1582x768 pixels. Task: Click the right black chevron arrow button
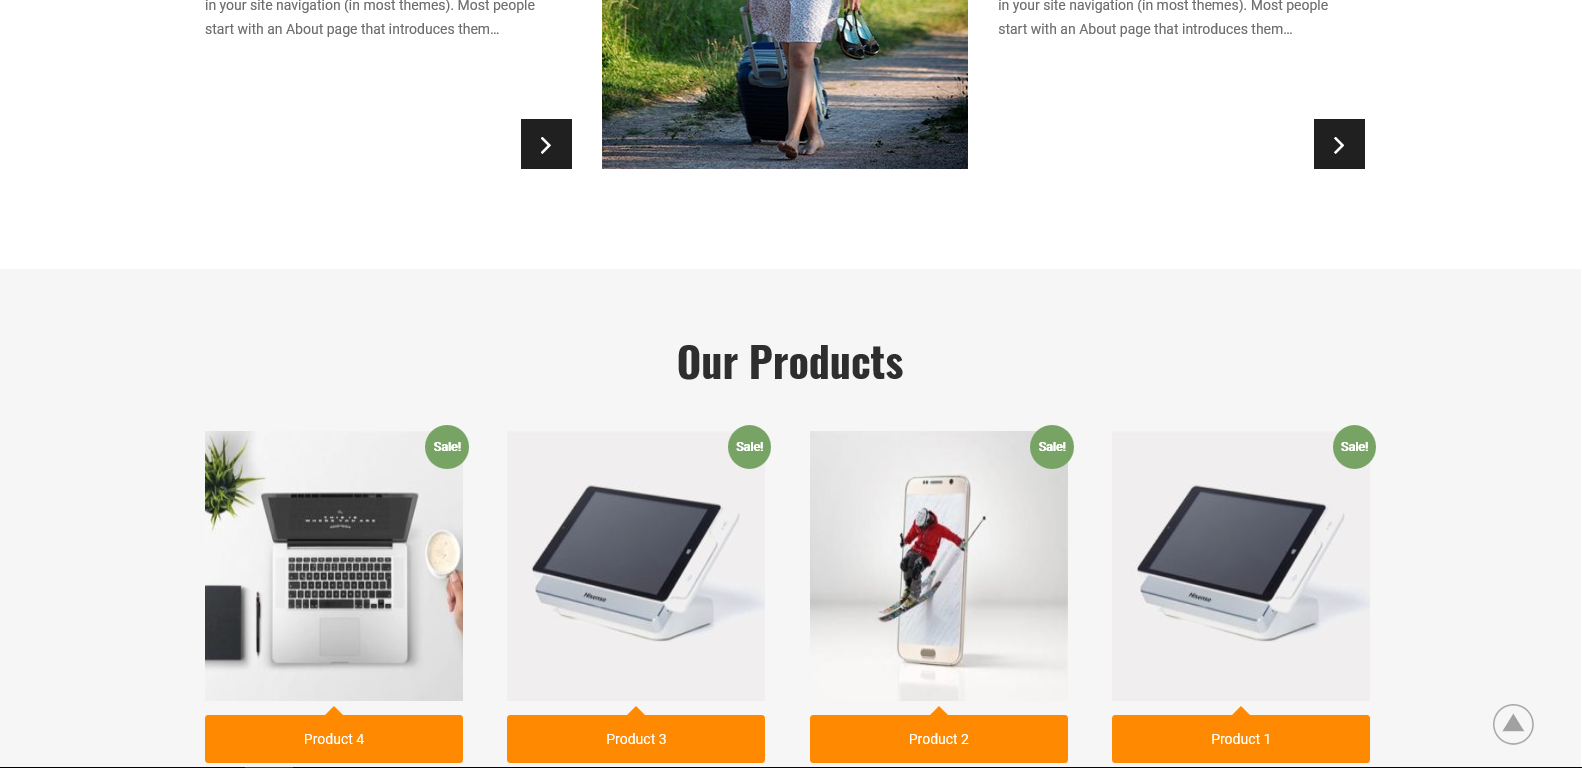(x=1339, y=144)
